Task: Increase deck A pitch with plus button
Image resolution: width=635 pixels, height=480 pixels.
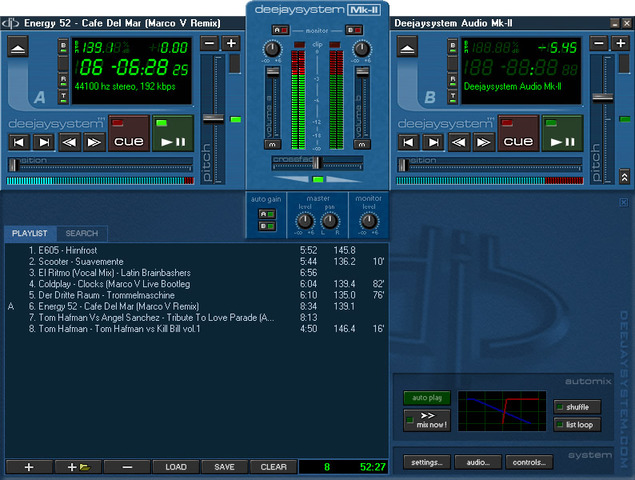Action: 231,43
